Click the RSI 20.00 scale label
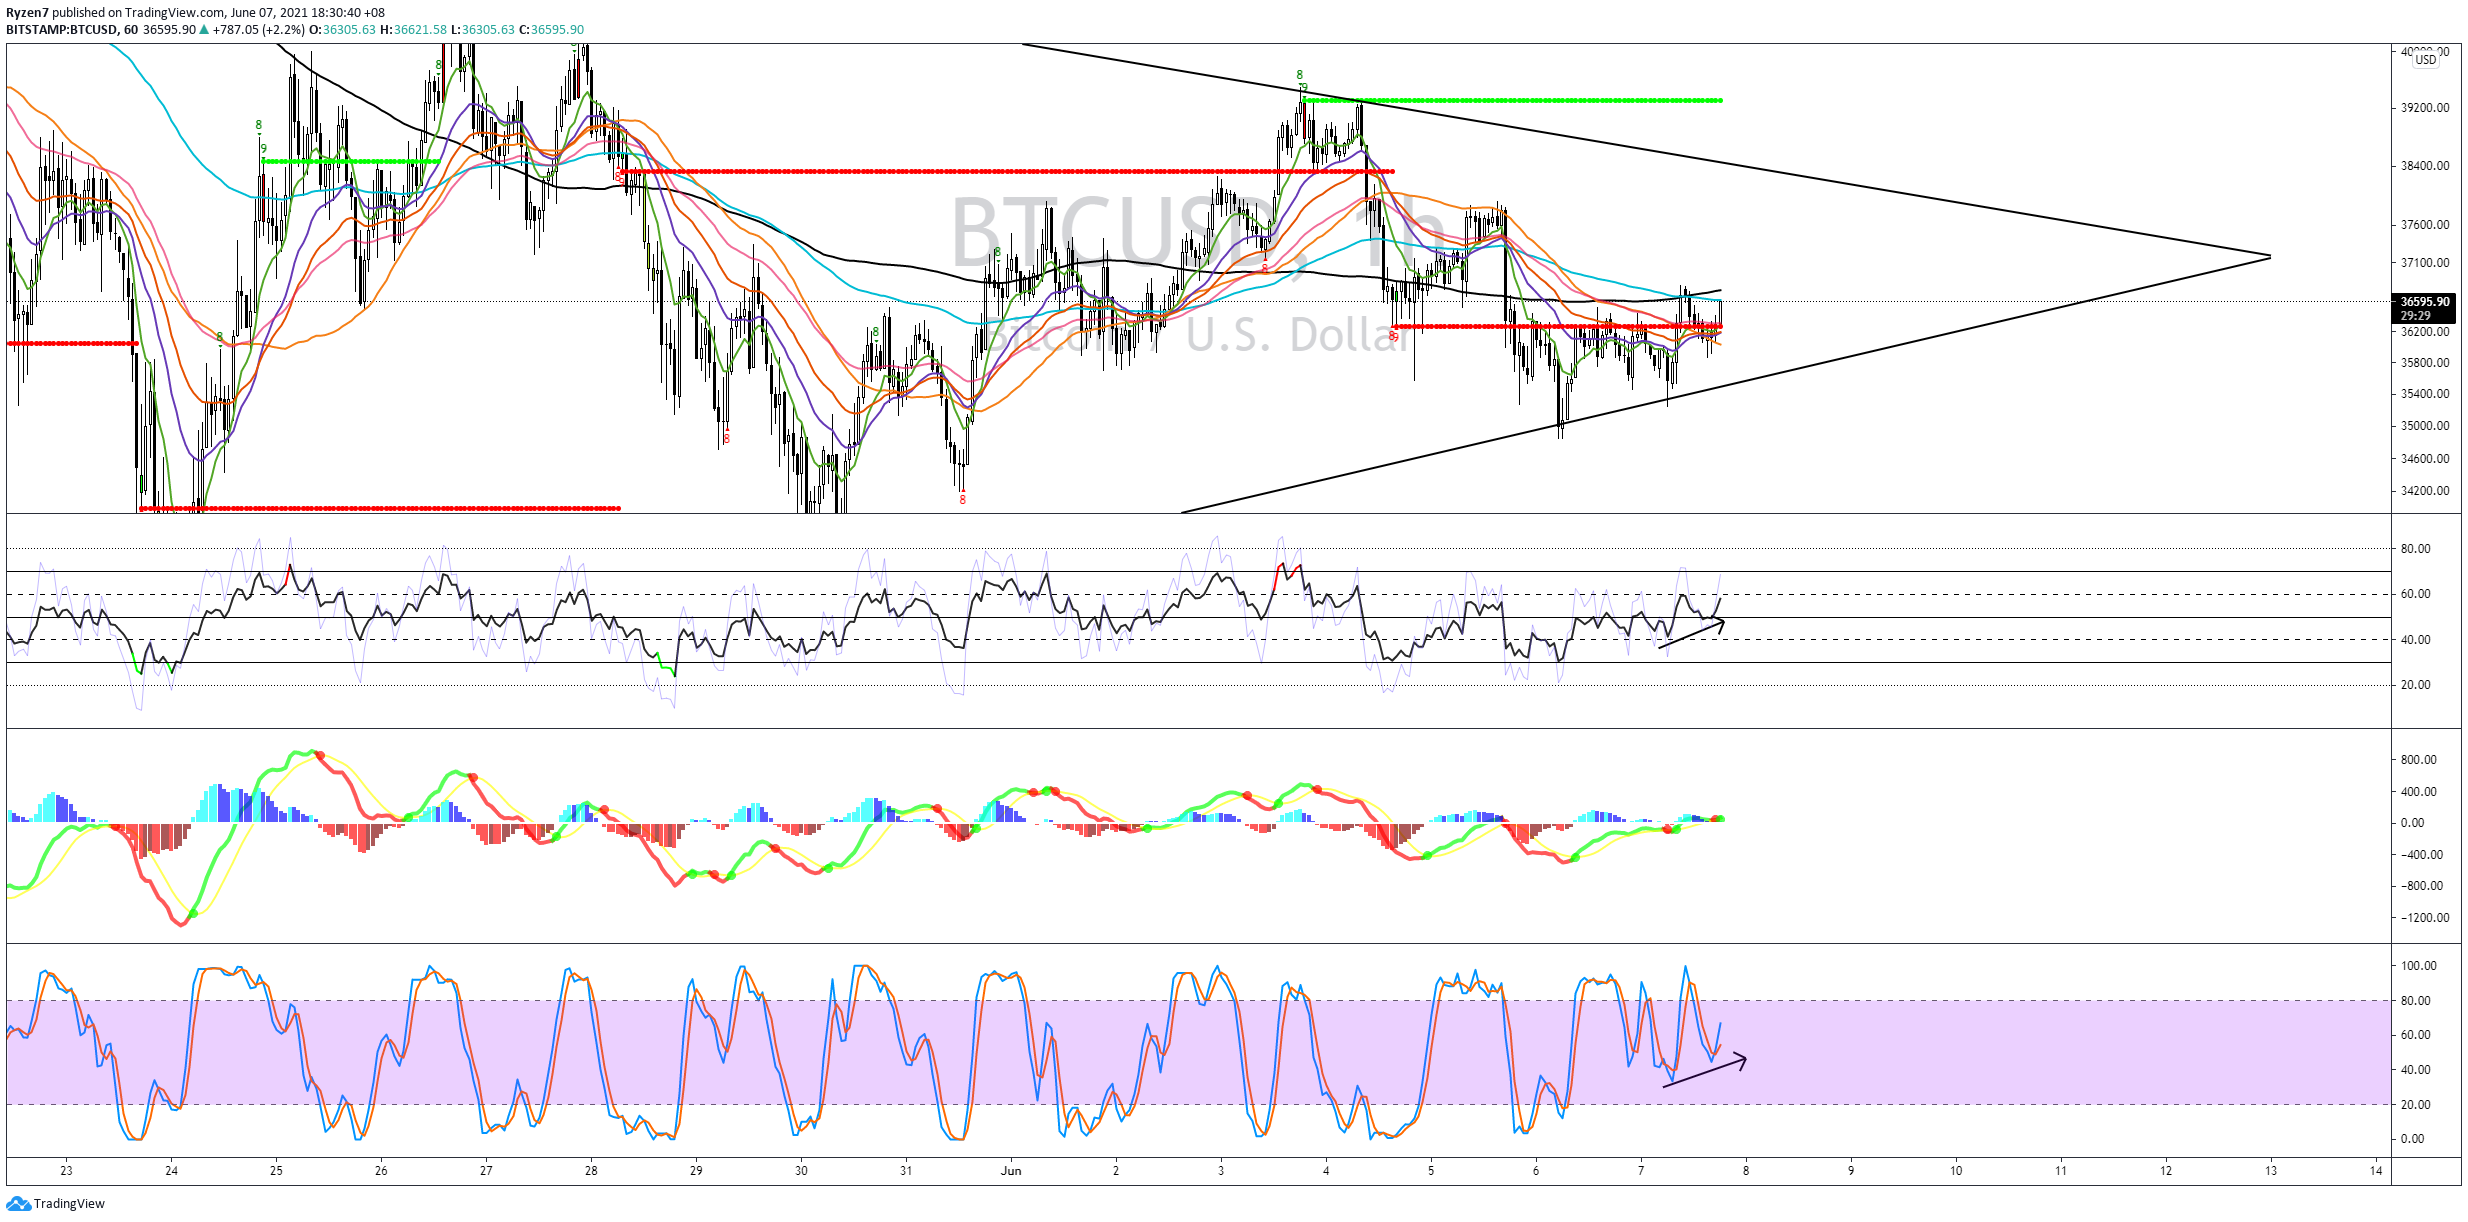This screenshot has width=2468, height=1222. (2415, 685)
